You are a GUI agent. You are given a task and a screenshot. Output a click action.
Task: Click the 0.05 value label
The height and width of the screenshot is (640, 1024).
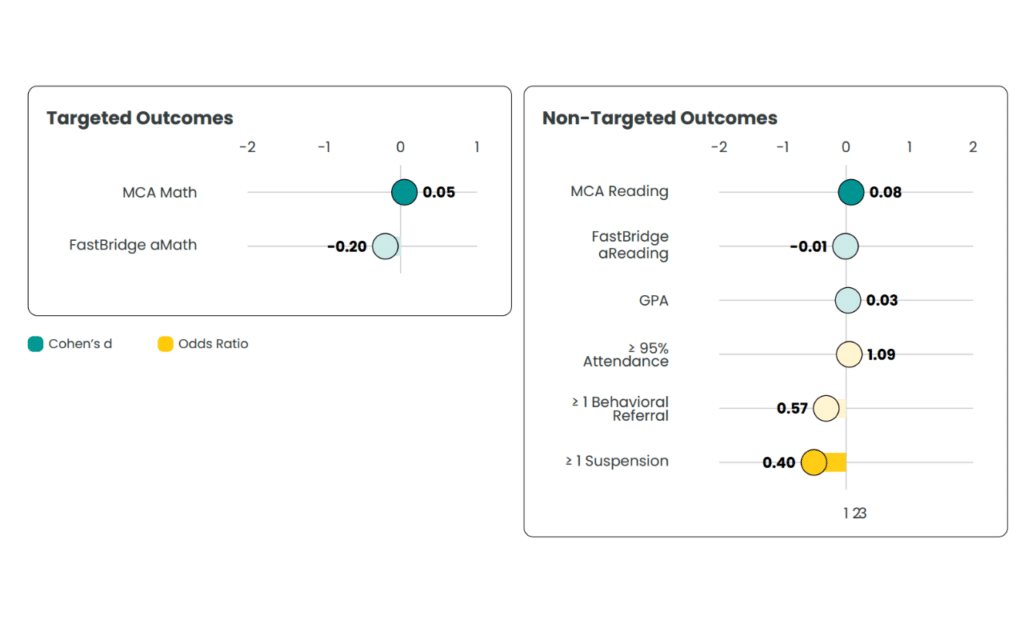(439, 192)
